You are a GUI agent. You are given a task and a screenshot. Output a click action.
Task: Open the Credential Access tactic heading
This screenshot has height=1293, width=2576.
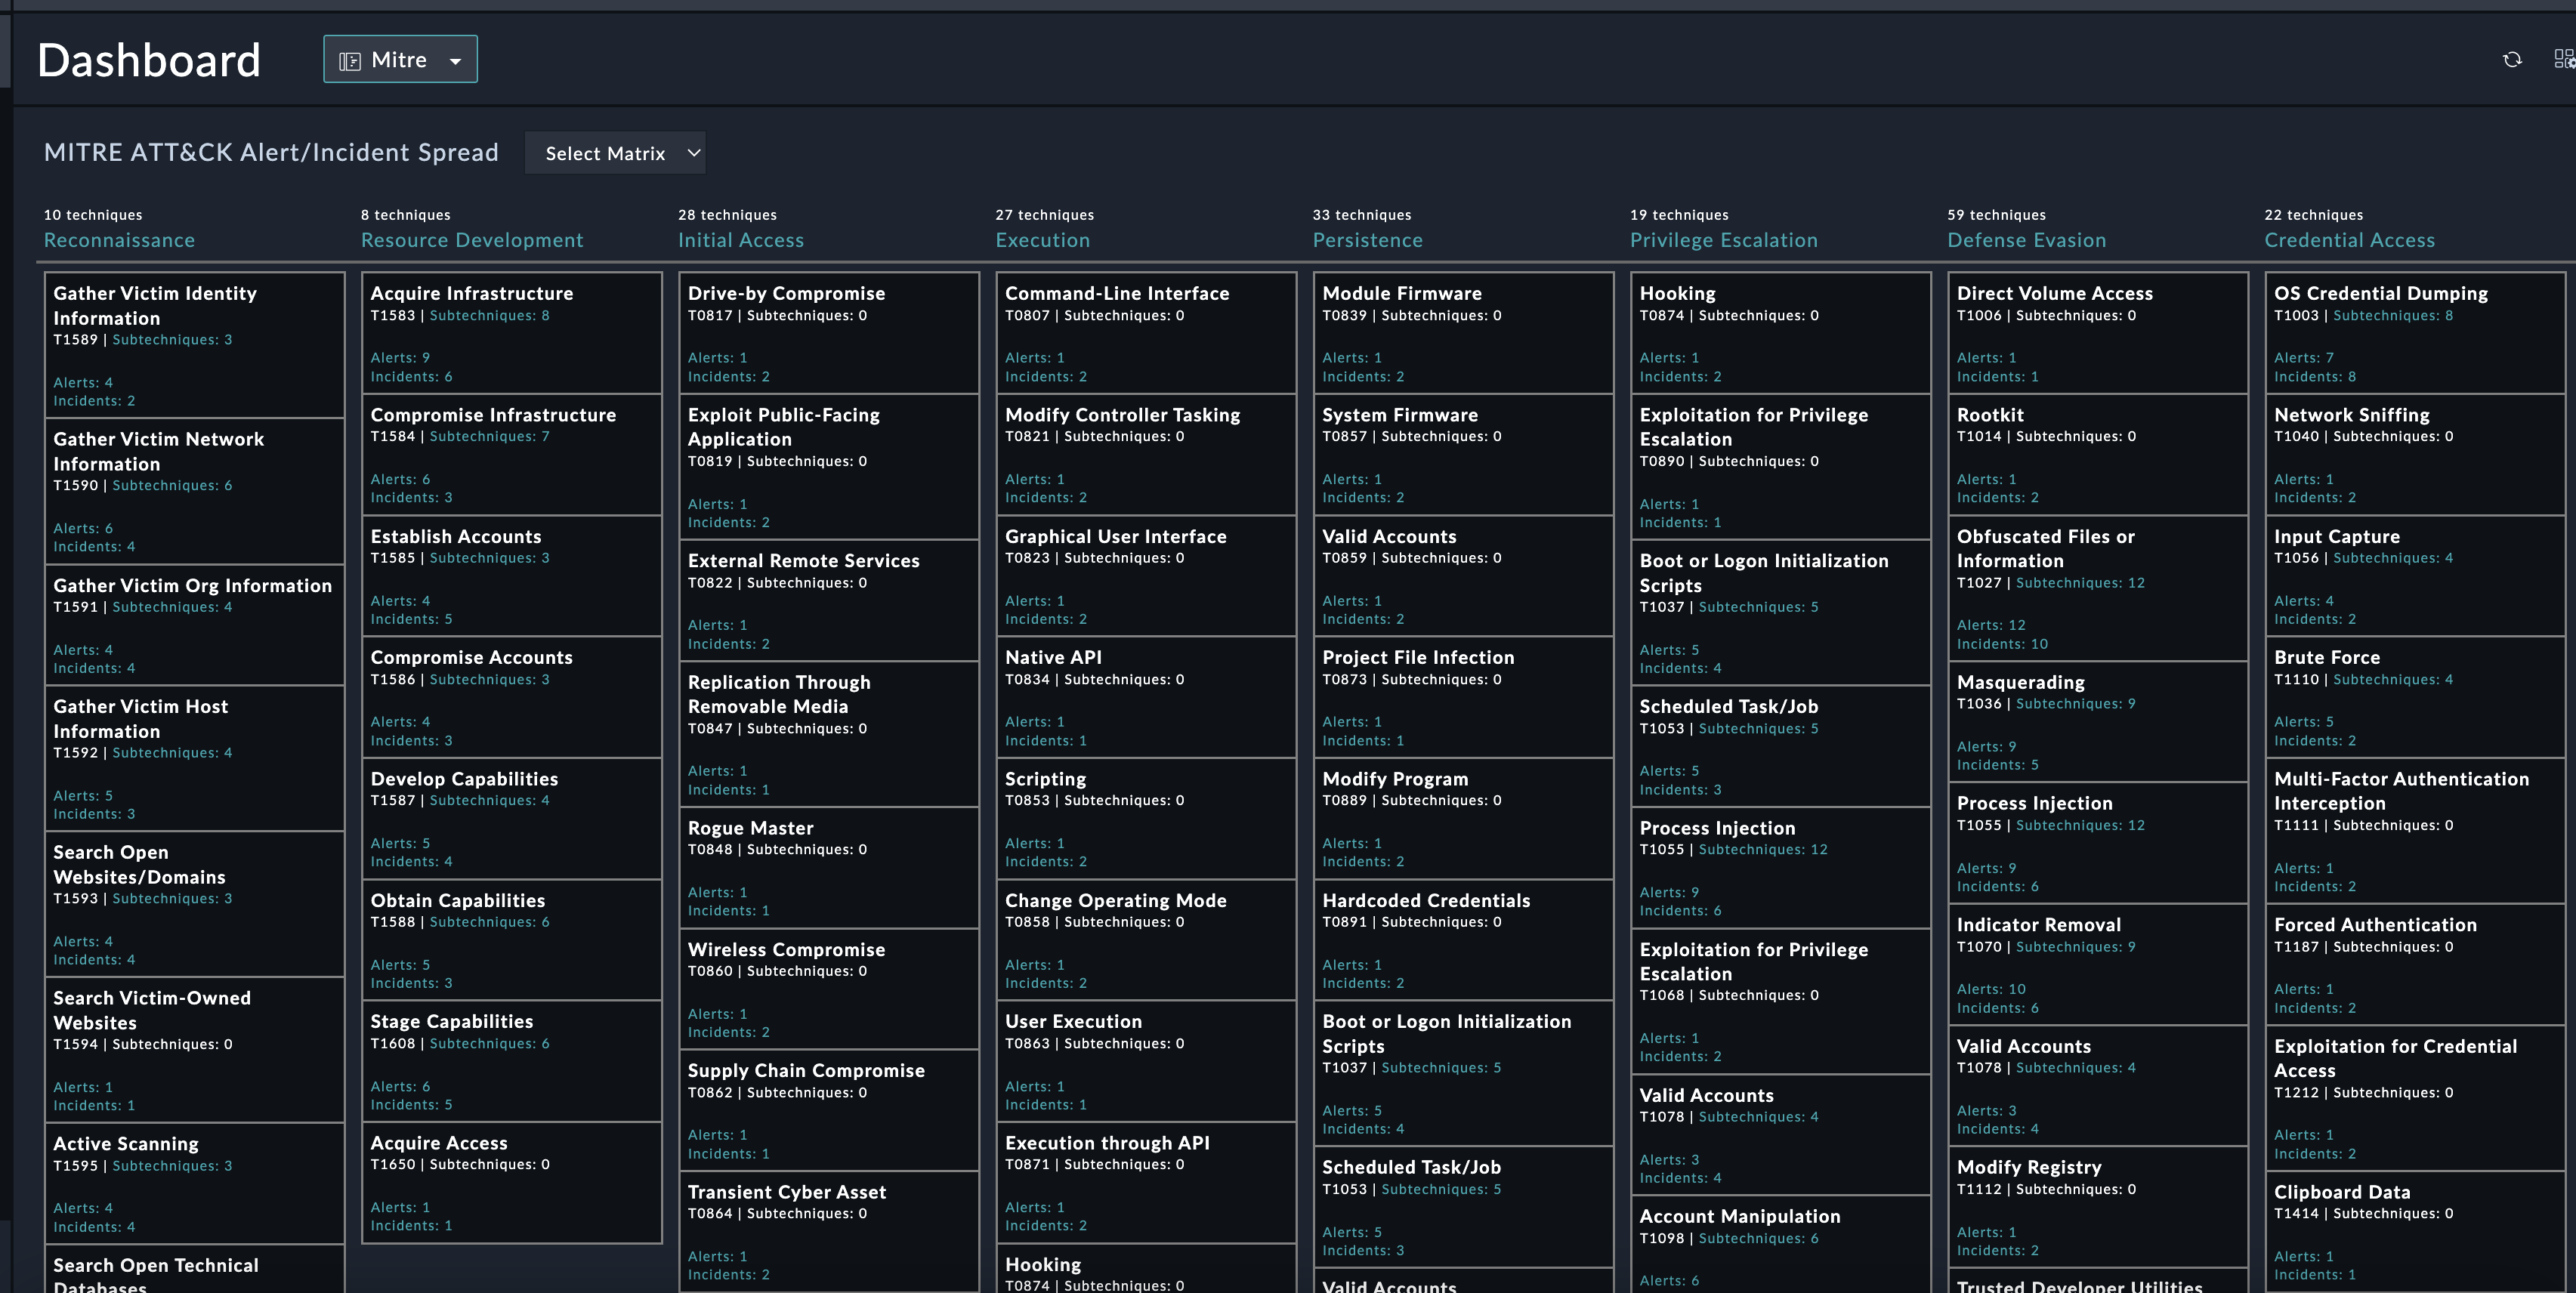click(2349, 240)
